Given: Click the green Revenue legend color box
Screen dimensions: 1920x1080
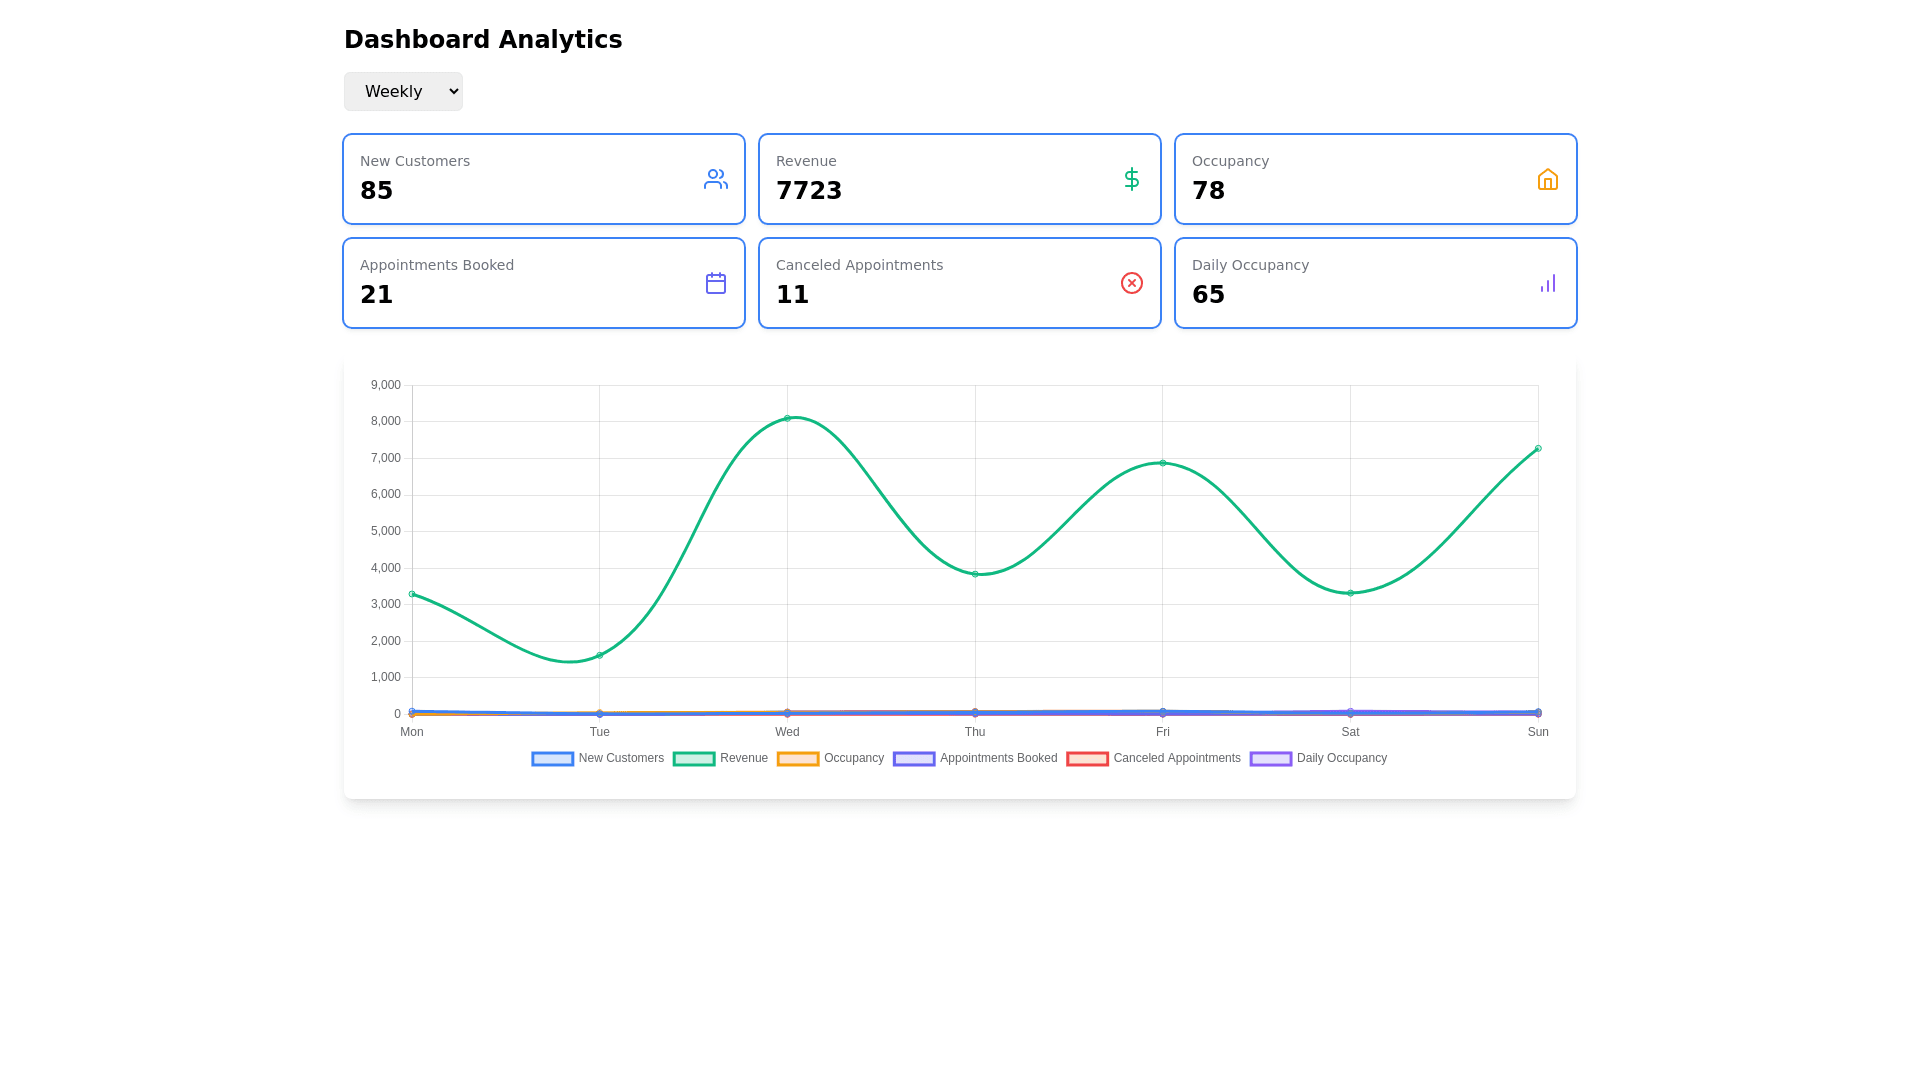Looking at the screenshot, I should (x=694, y=759).
